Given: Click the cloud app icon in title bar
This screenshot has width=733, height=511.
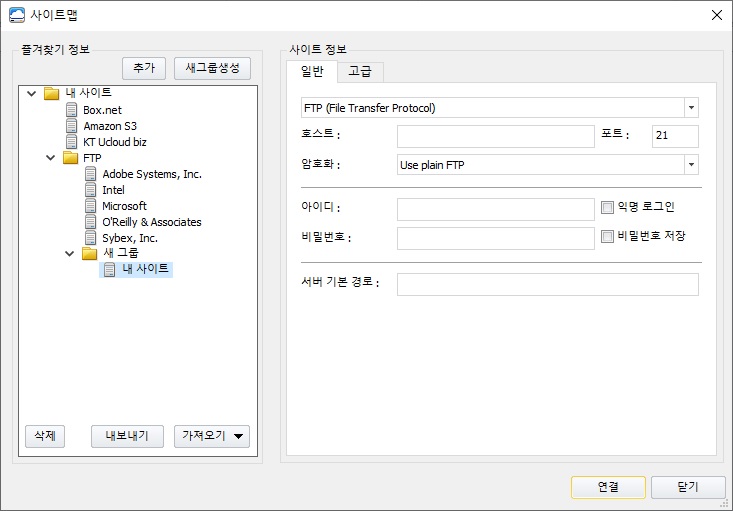Looking at the screenshot, I should (17, 15).
